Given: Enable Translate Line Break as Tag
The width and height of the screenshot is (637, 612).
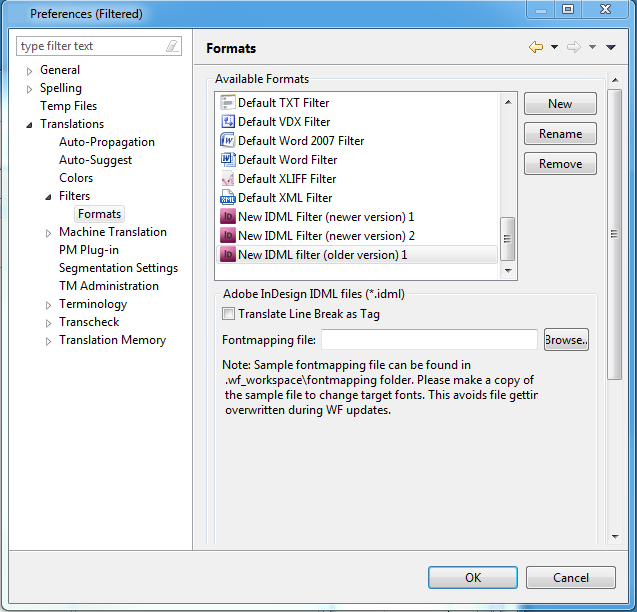Looking at the screenshot, I should (228, 314).
